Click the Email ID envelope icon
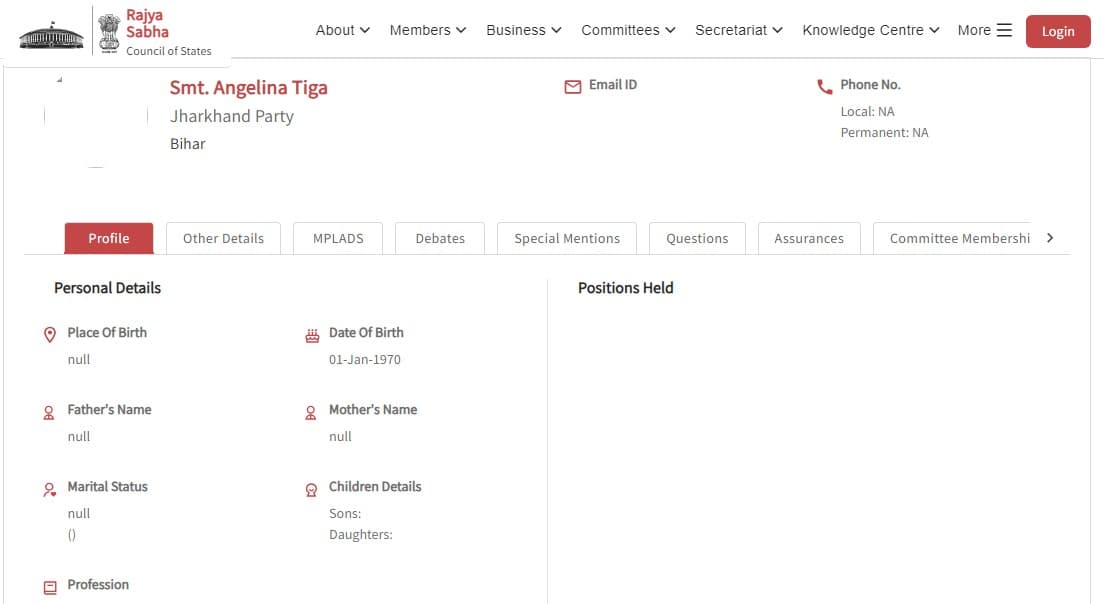This screenshot has height=604, width=1104. click(x=573, y=87)
